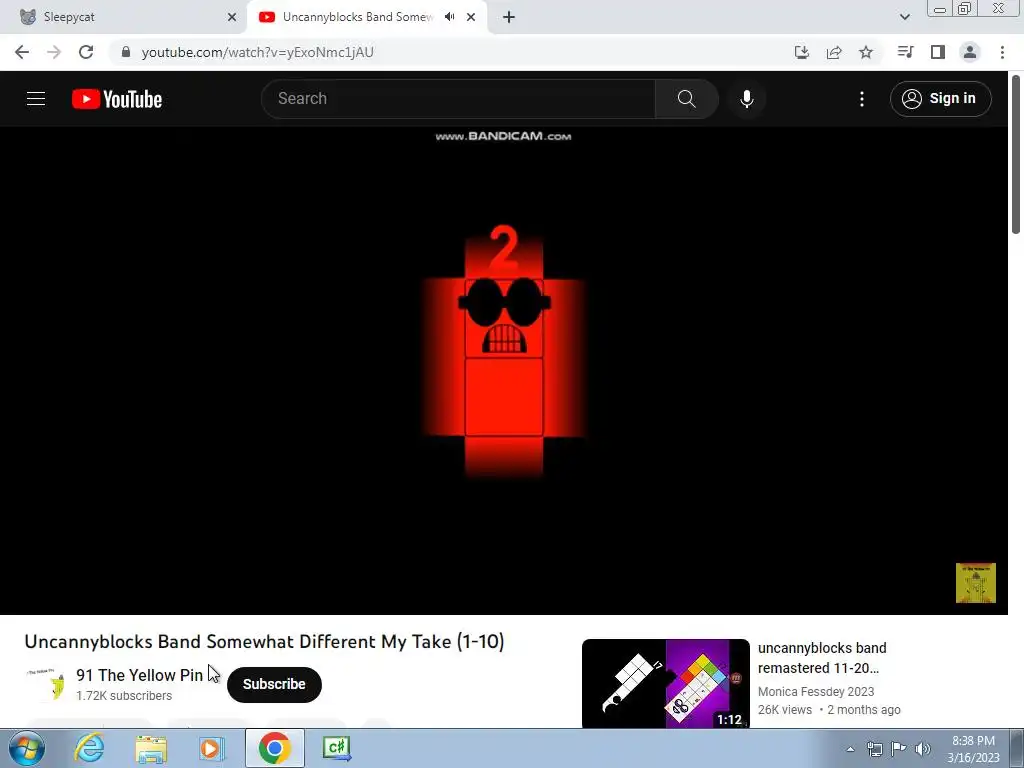Click channel watermark in video corner
Screen dimensions: 1024x768
pyautogui.click(x=976, y=583)
